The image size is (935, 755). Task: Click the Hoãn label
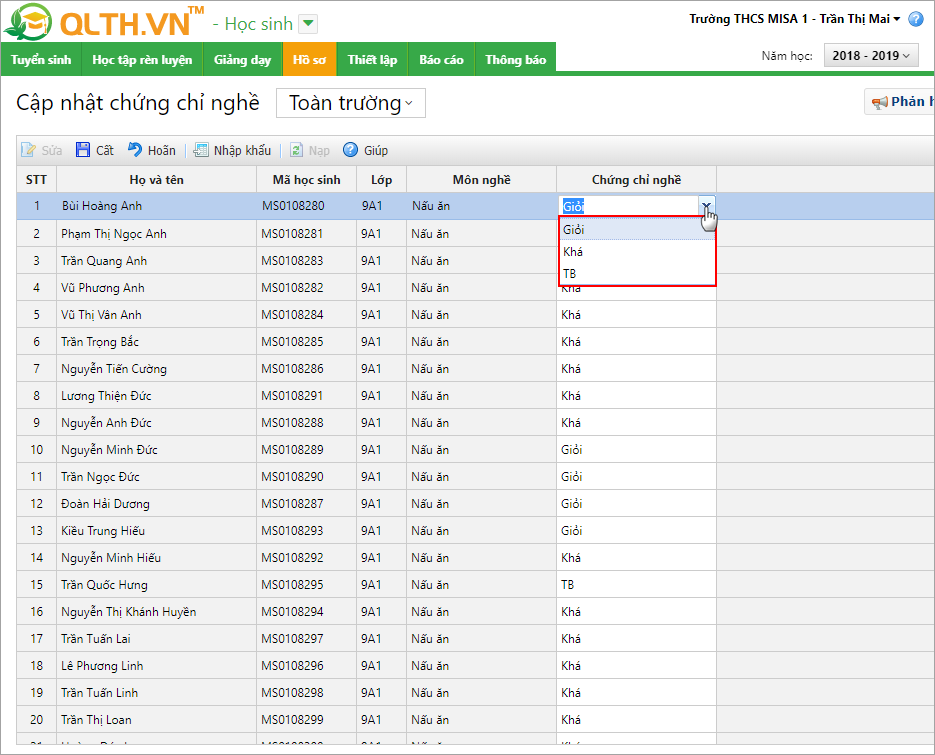(x=162, y=150)
